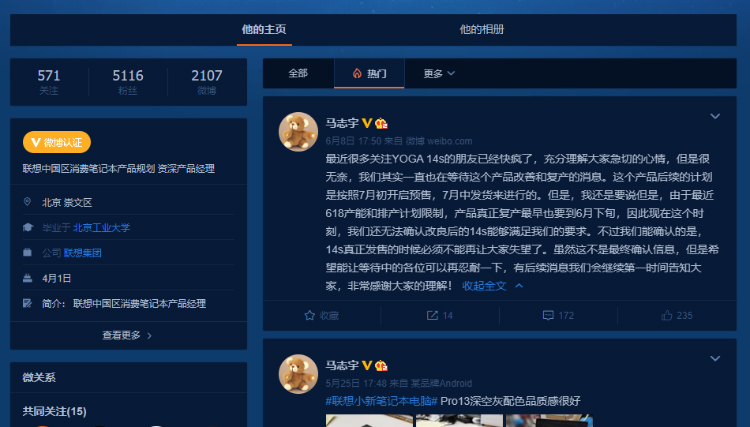This screenshot has height=427, width=750.
Task: Open the 更多 filter dropdown
Action: (439, 74)
